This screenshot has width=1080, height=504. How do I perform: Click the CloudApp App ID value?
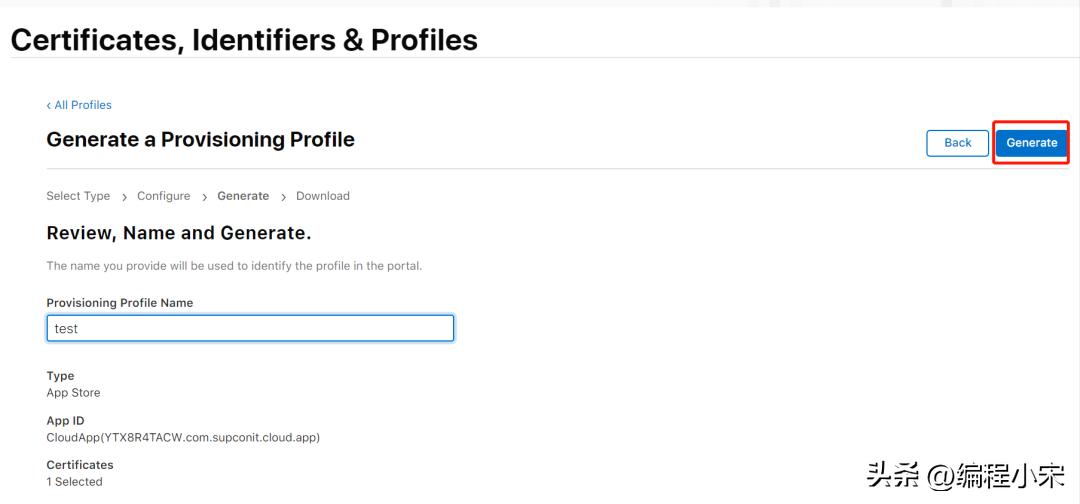183,437
